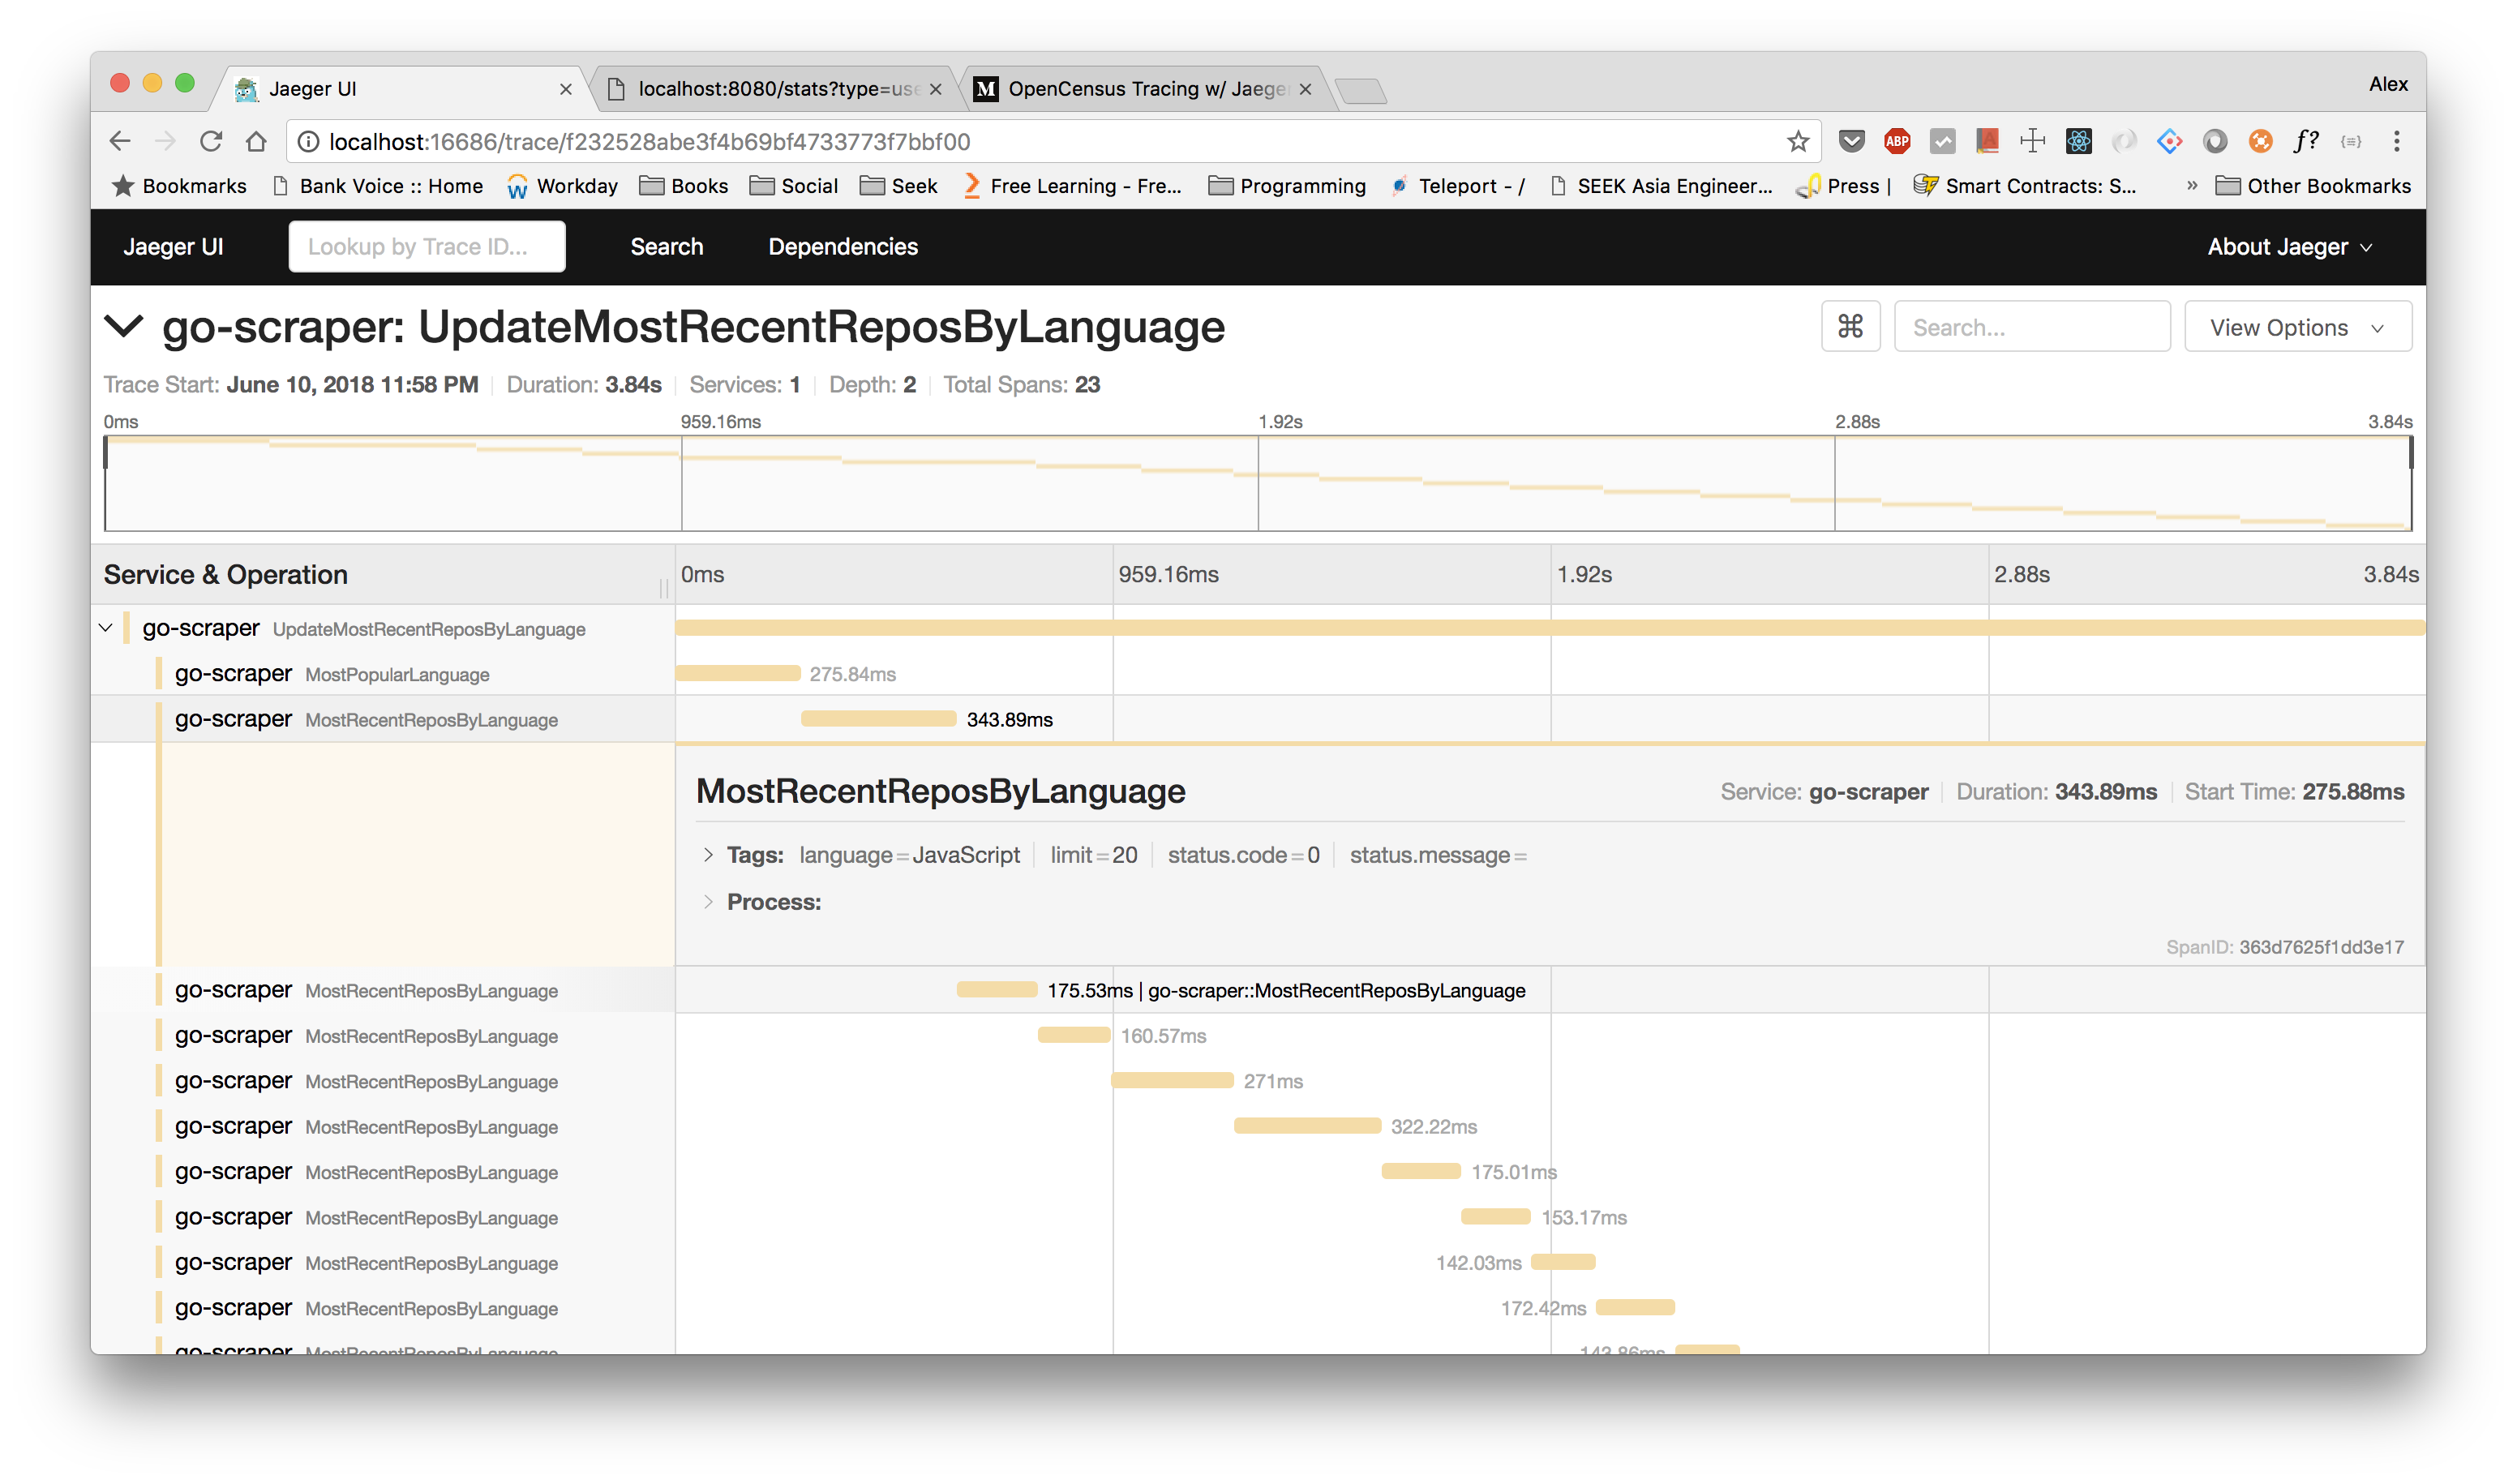This screenshot has height=1484, width=2517.
Task: Open Free Learning bookmark
Action: point(1072,186)
